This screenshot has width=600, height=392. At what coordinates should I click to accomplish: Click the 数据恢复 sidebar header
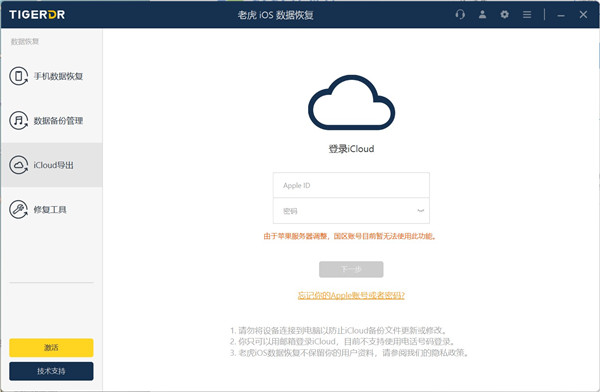(25, 41)
